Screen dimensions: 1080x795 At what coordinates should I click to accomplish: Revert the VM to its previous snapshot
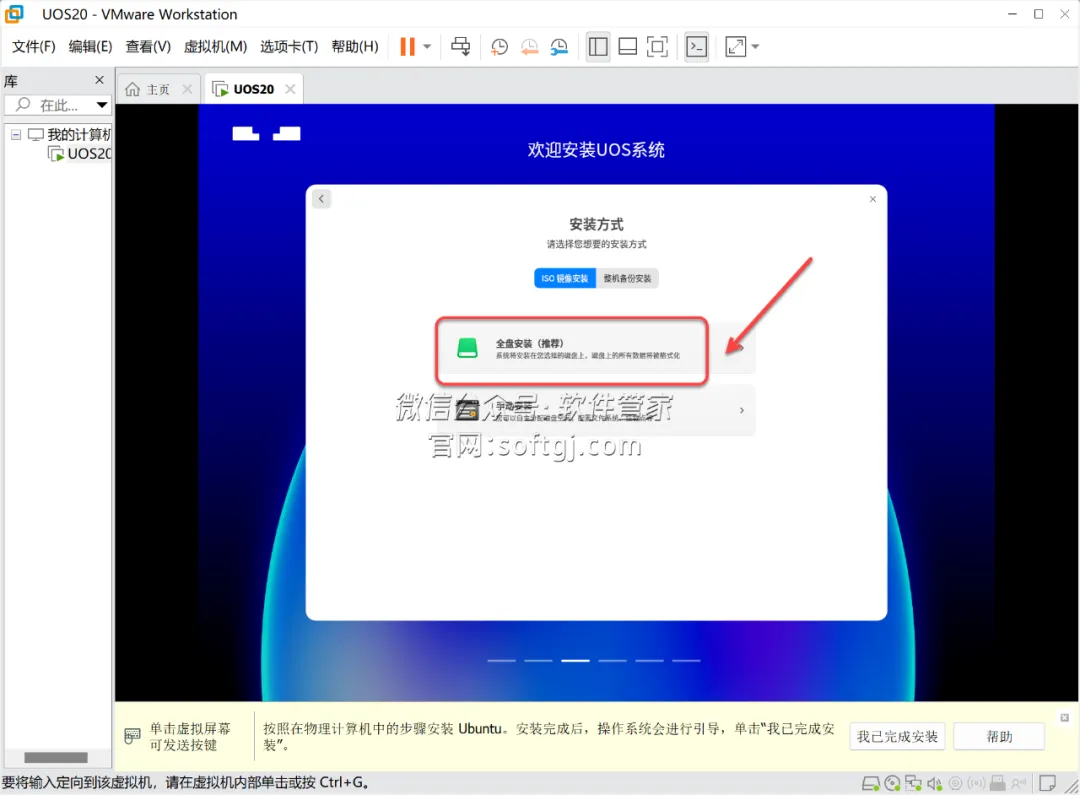tap(529, 46)
